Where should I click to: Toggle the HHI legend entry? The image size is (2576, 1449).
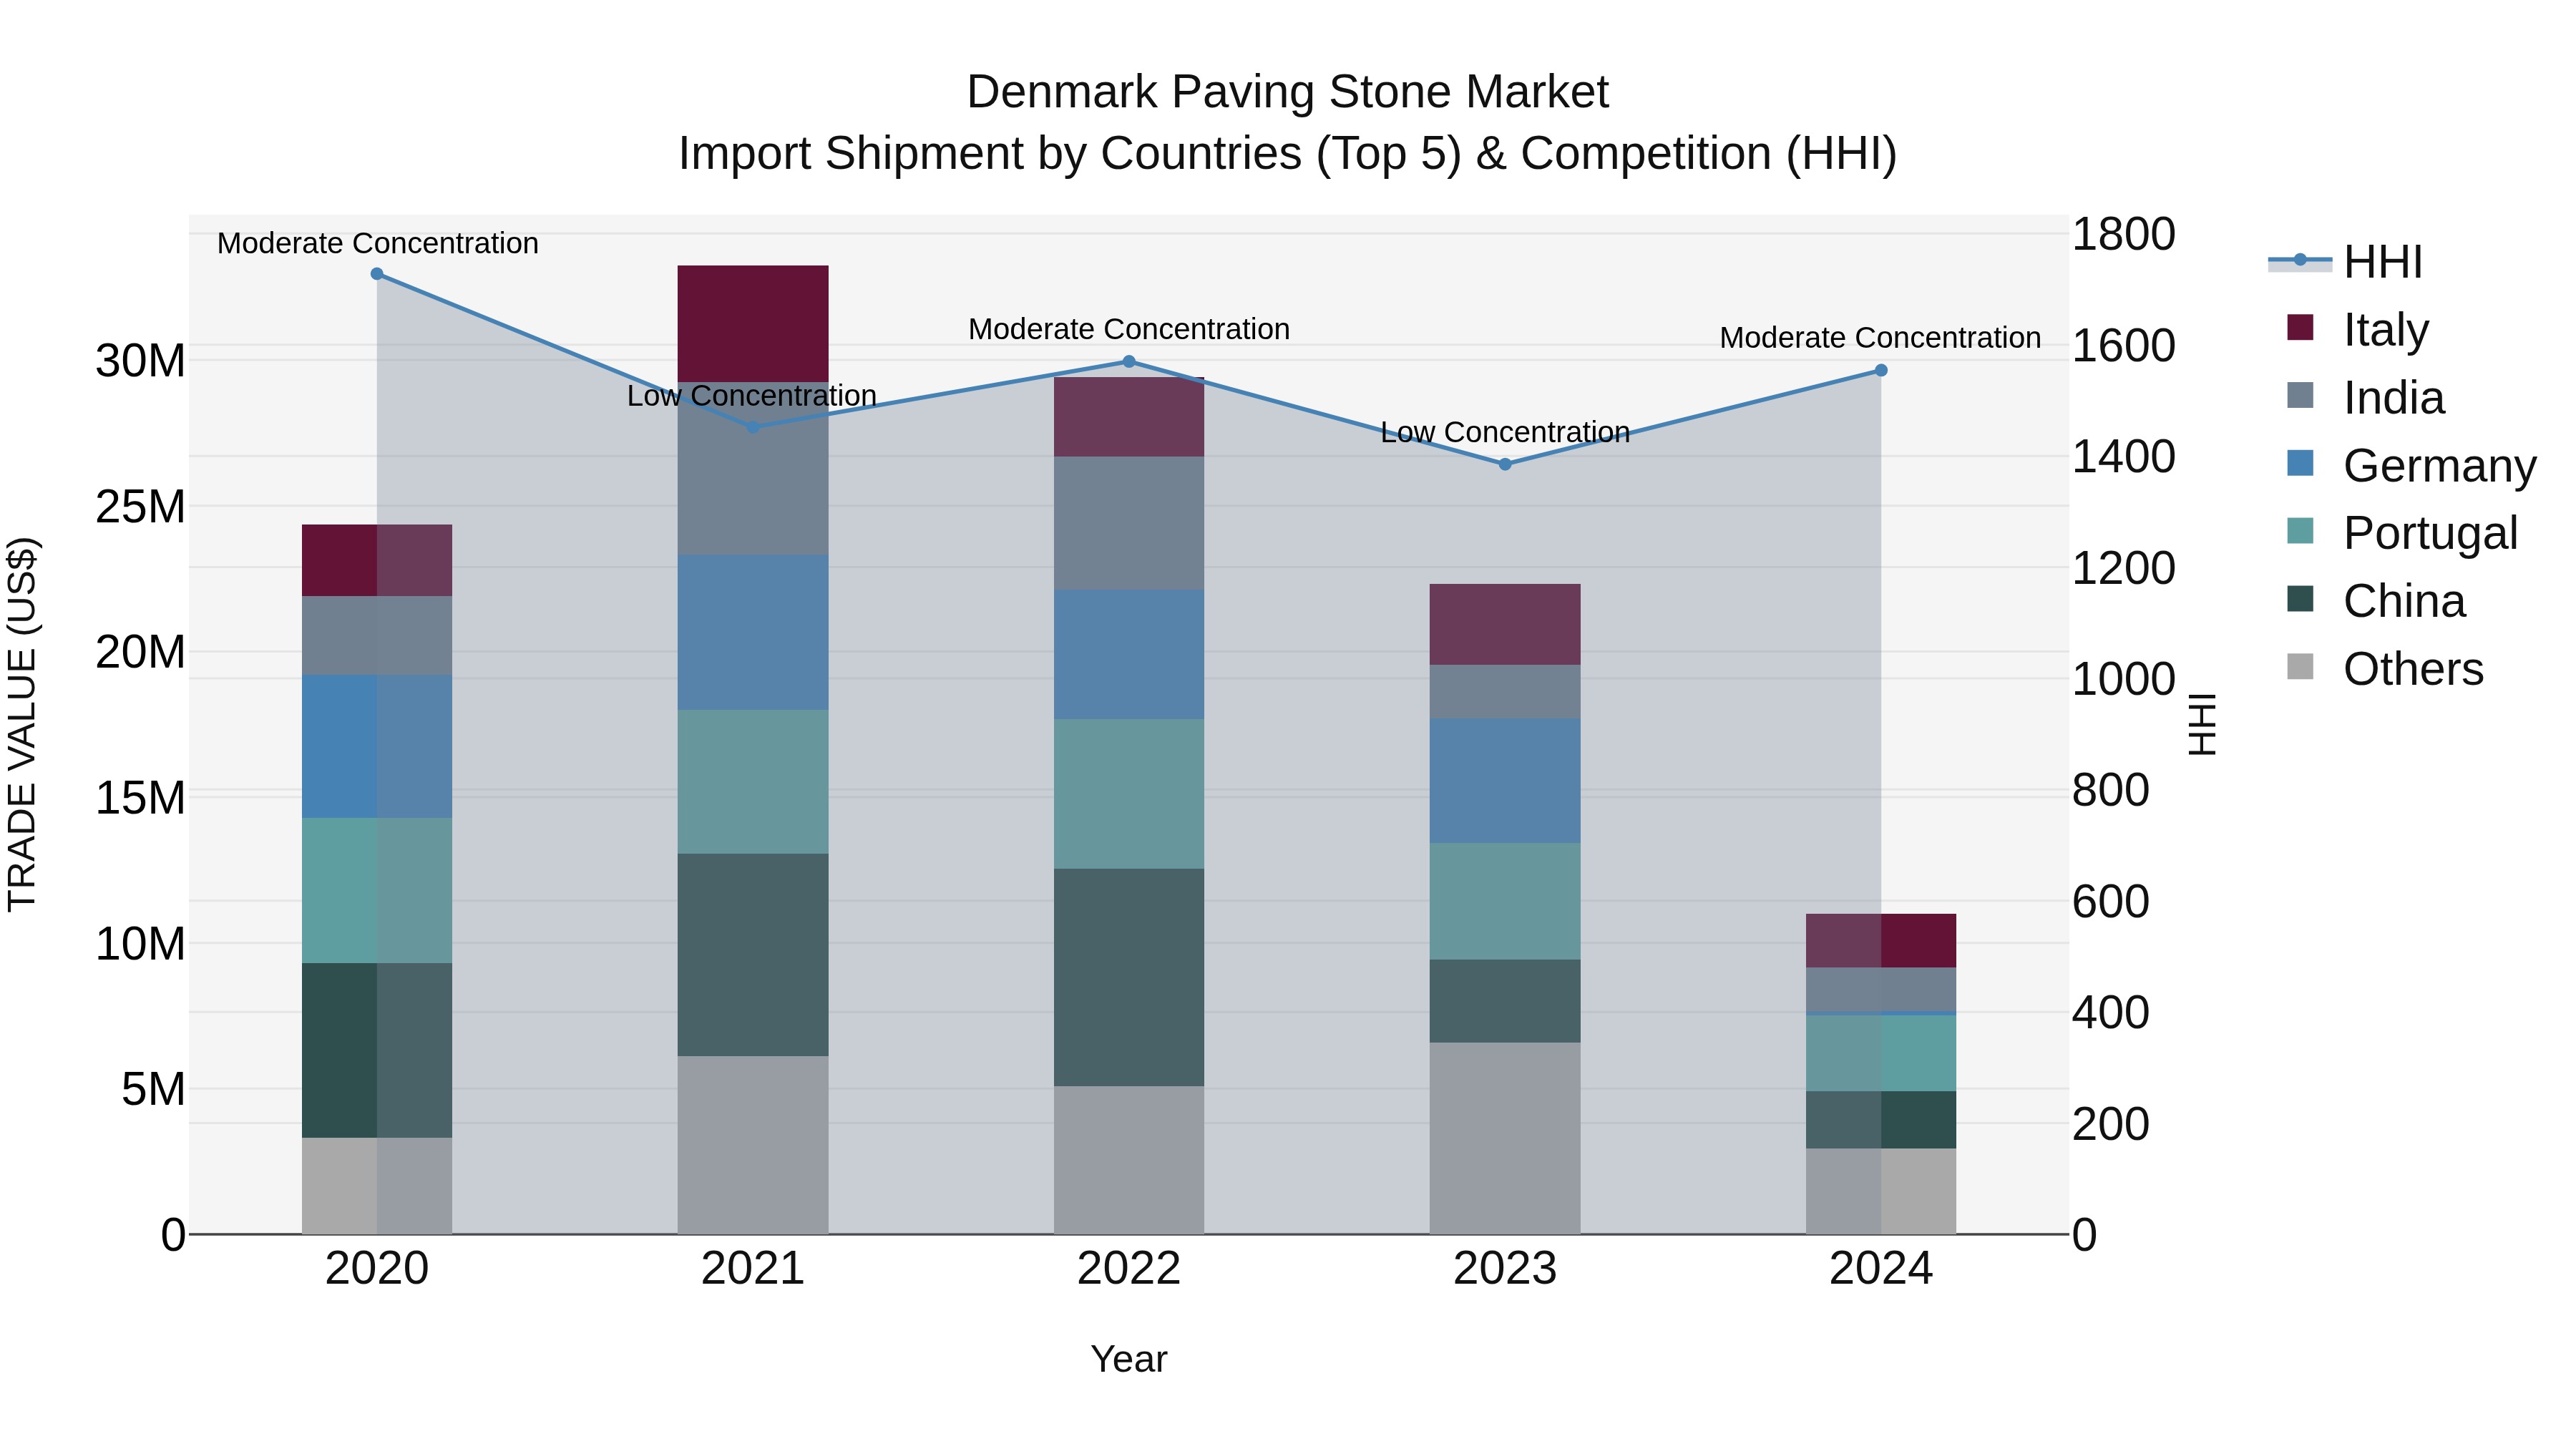click(2345, 262)
